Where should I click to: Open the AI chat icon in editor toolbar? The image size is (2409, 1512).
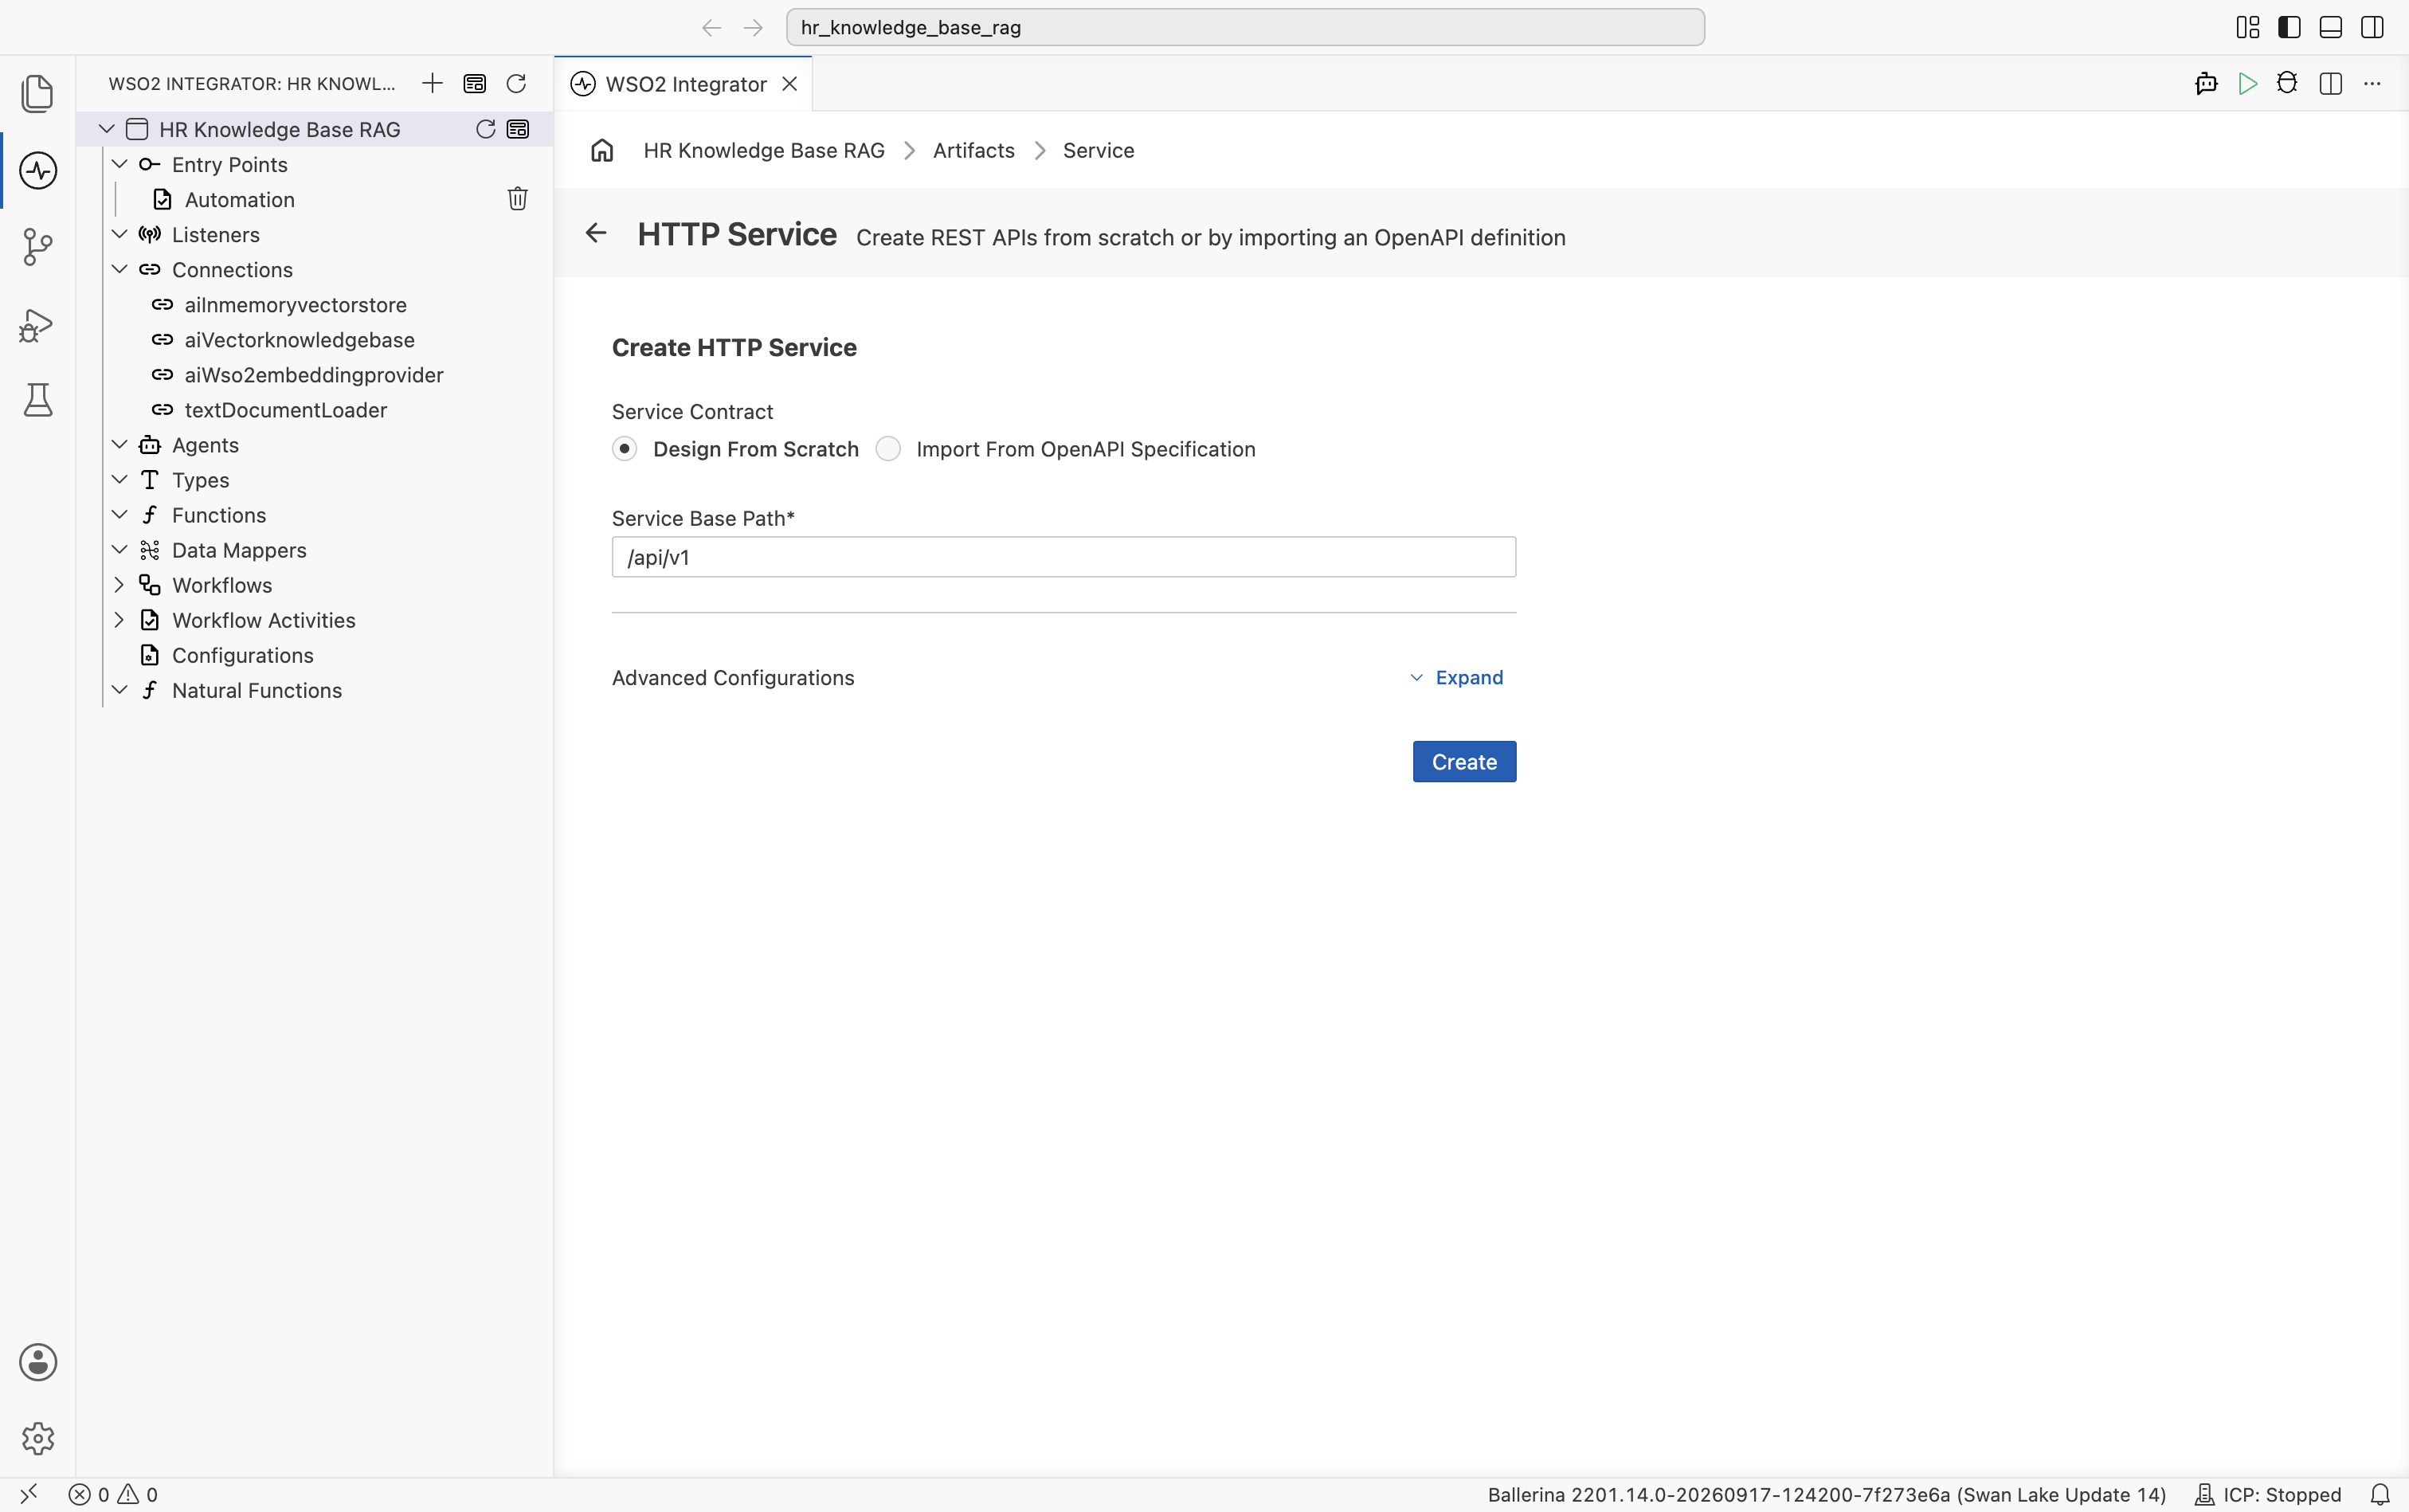coord(2205,84)
